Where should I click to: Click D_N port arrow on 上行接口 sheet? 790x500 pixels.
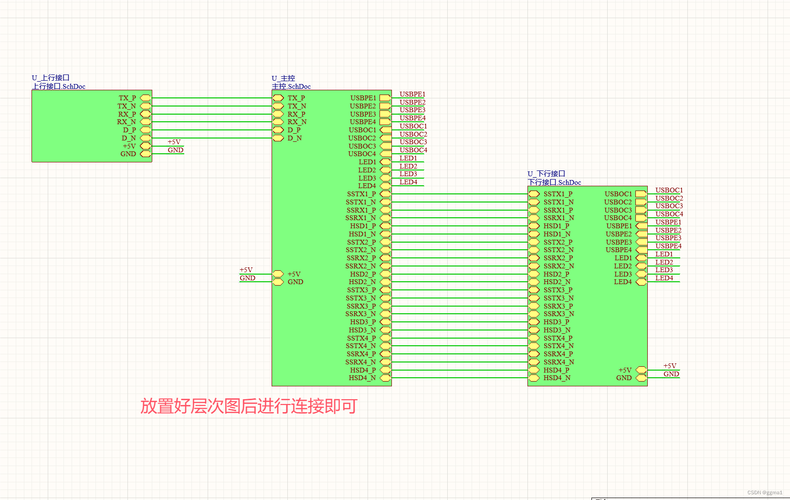(146, 138)
